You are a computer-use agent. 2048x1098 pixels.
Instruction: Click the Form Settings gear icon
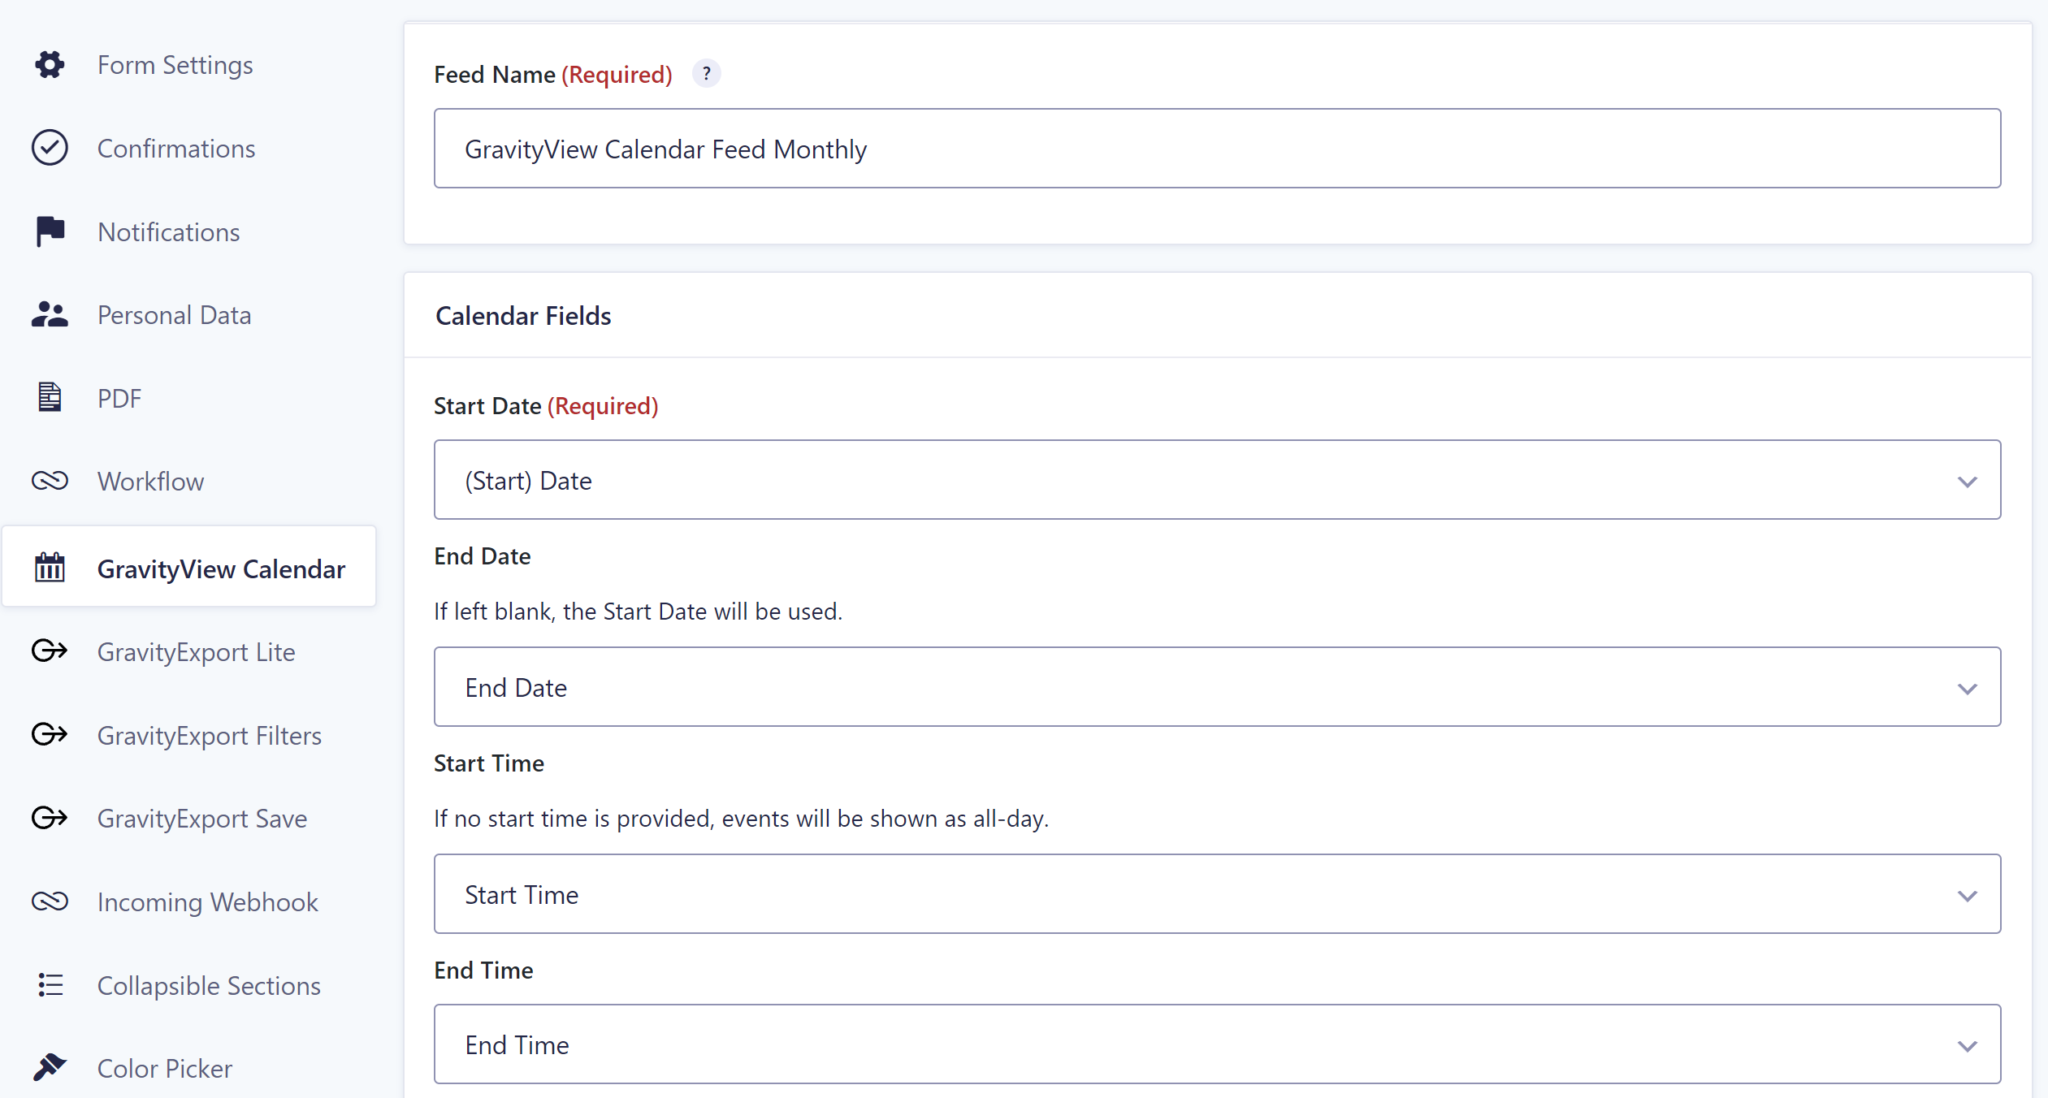click(x=49, y=65)
